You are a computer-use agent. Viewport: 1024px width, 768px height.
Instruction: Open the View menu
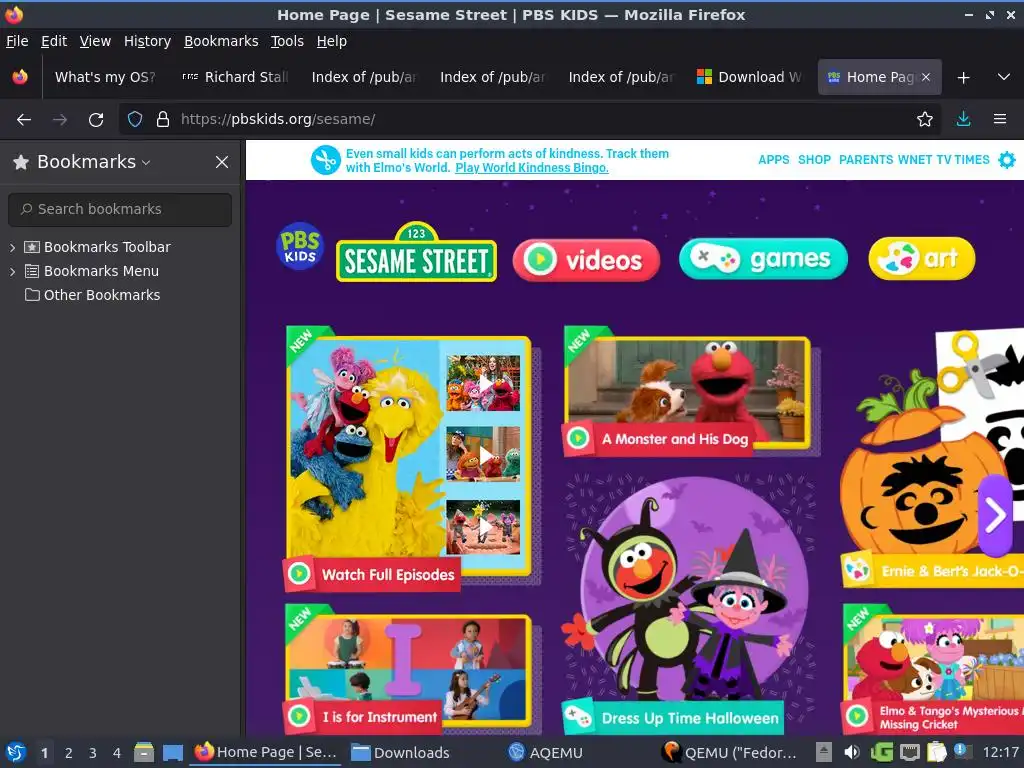coord(95,41)
